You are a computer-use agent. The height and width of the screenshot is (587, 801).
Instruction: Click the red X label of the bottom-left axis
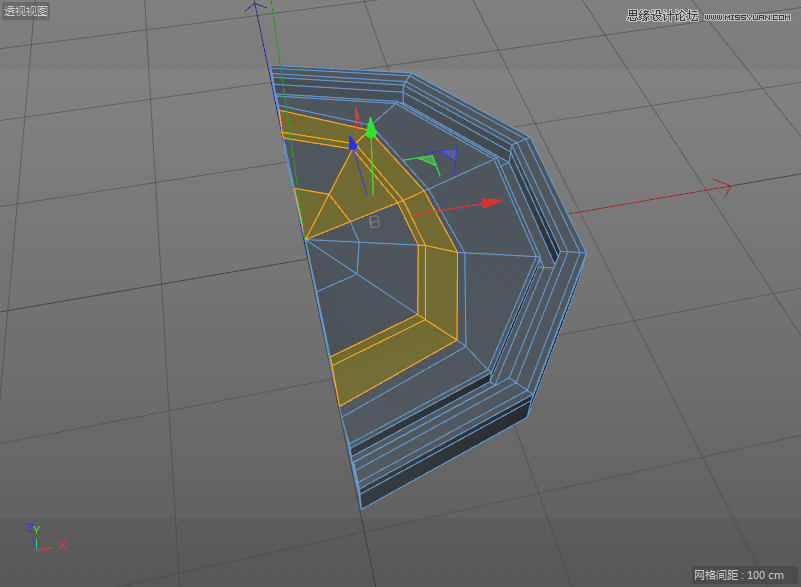62,545
